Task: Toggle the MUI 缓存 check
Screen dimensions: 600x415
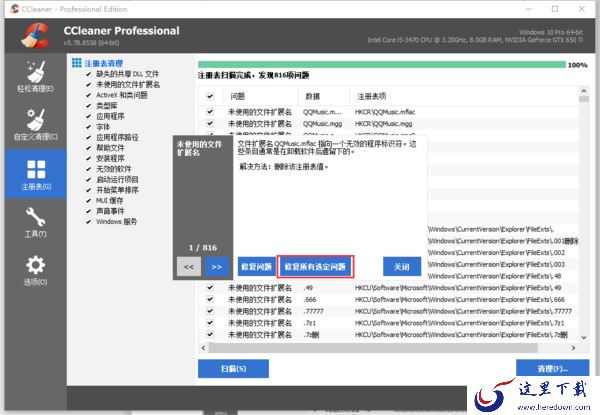Action: [x=88, y=200]
